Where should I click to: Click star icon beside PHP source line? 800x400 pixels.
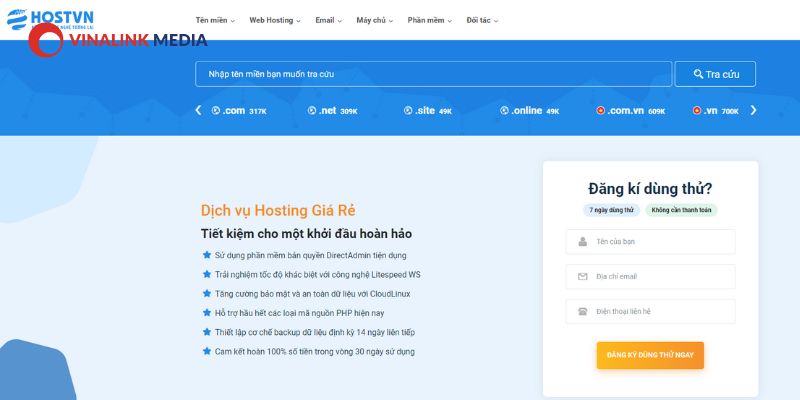[207, 312]
